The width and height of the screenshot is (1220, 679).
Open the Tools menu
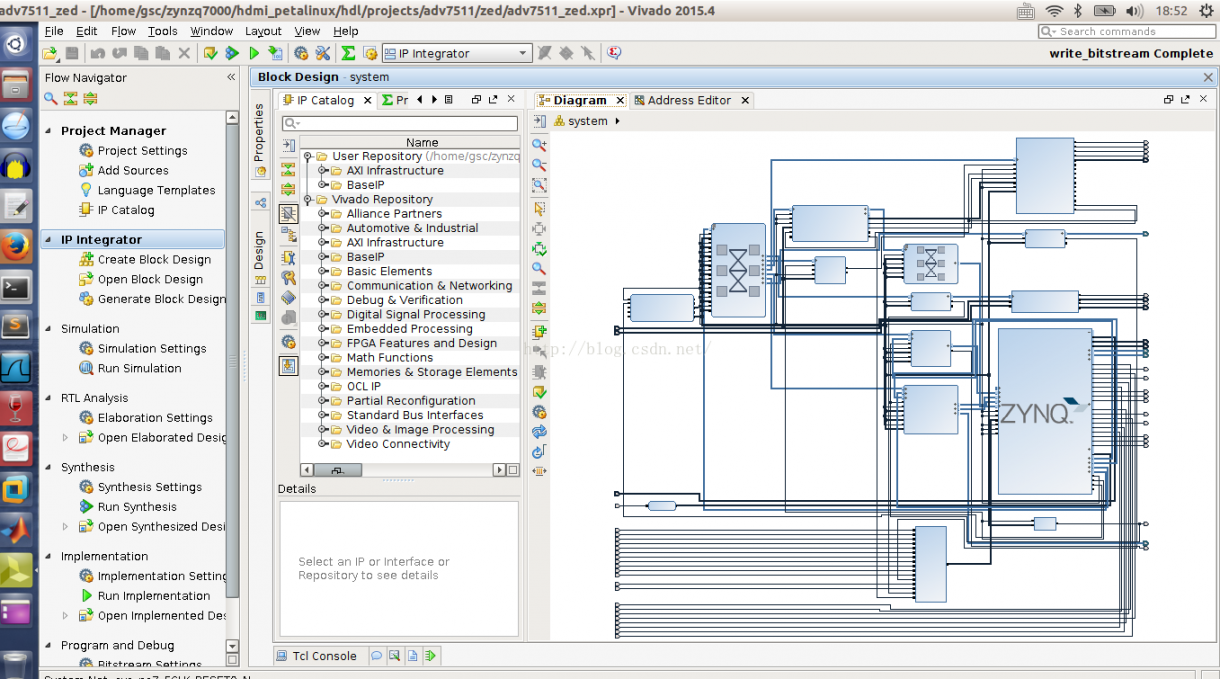pos(162,31)
